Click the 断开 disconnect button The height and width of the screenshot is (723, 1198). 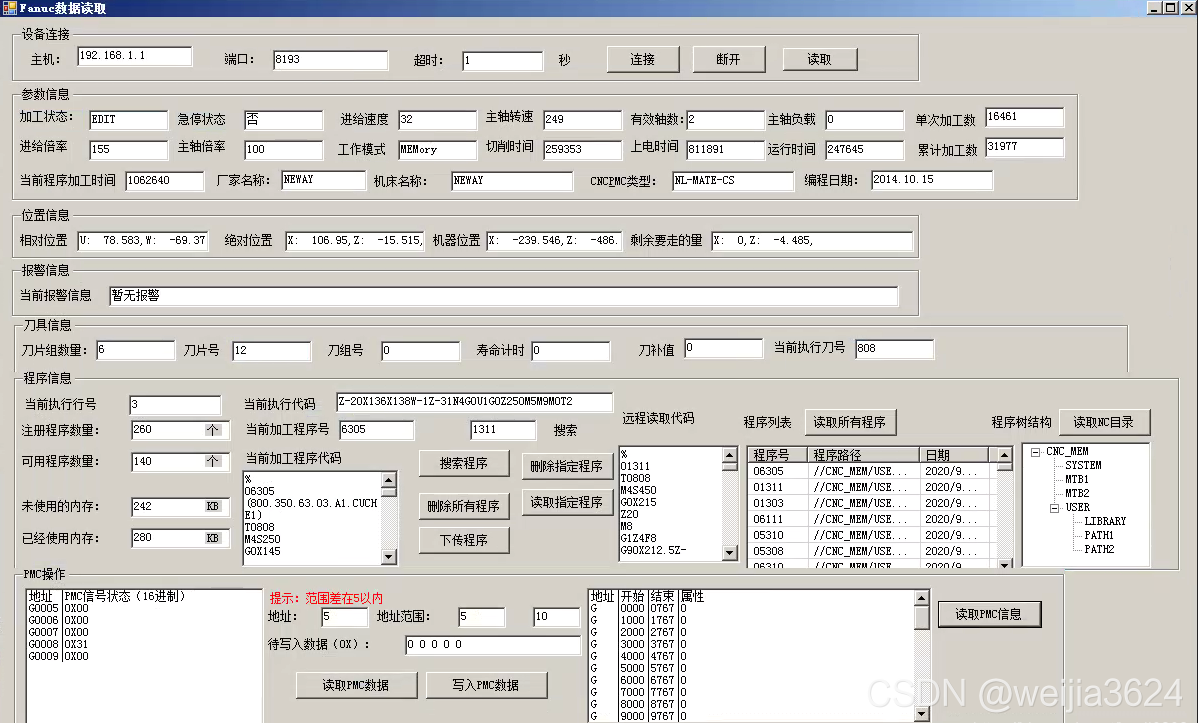tap(729, 60)
